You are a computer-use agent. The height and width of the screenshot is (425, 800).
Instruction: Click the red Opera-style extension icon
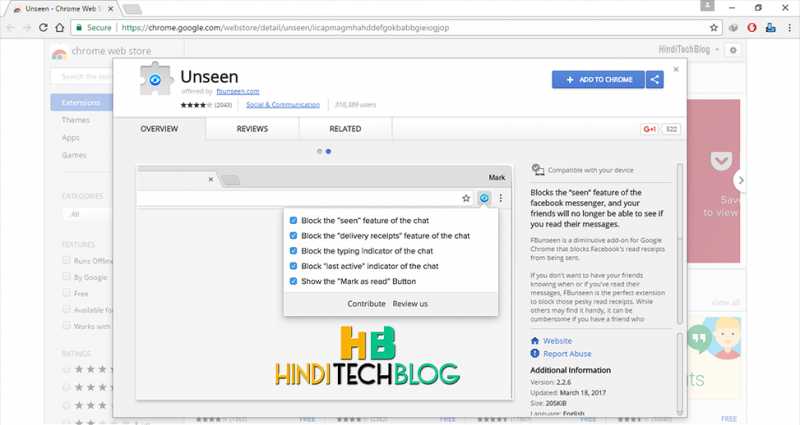tap(752, 28)
